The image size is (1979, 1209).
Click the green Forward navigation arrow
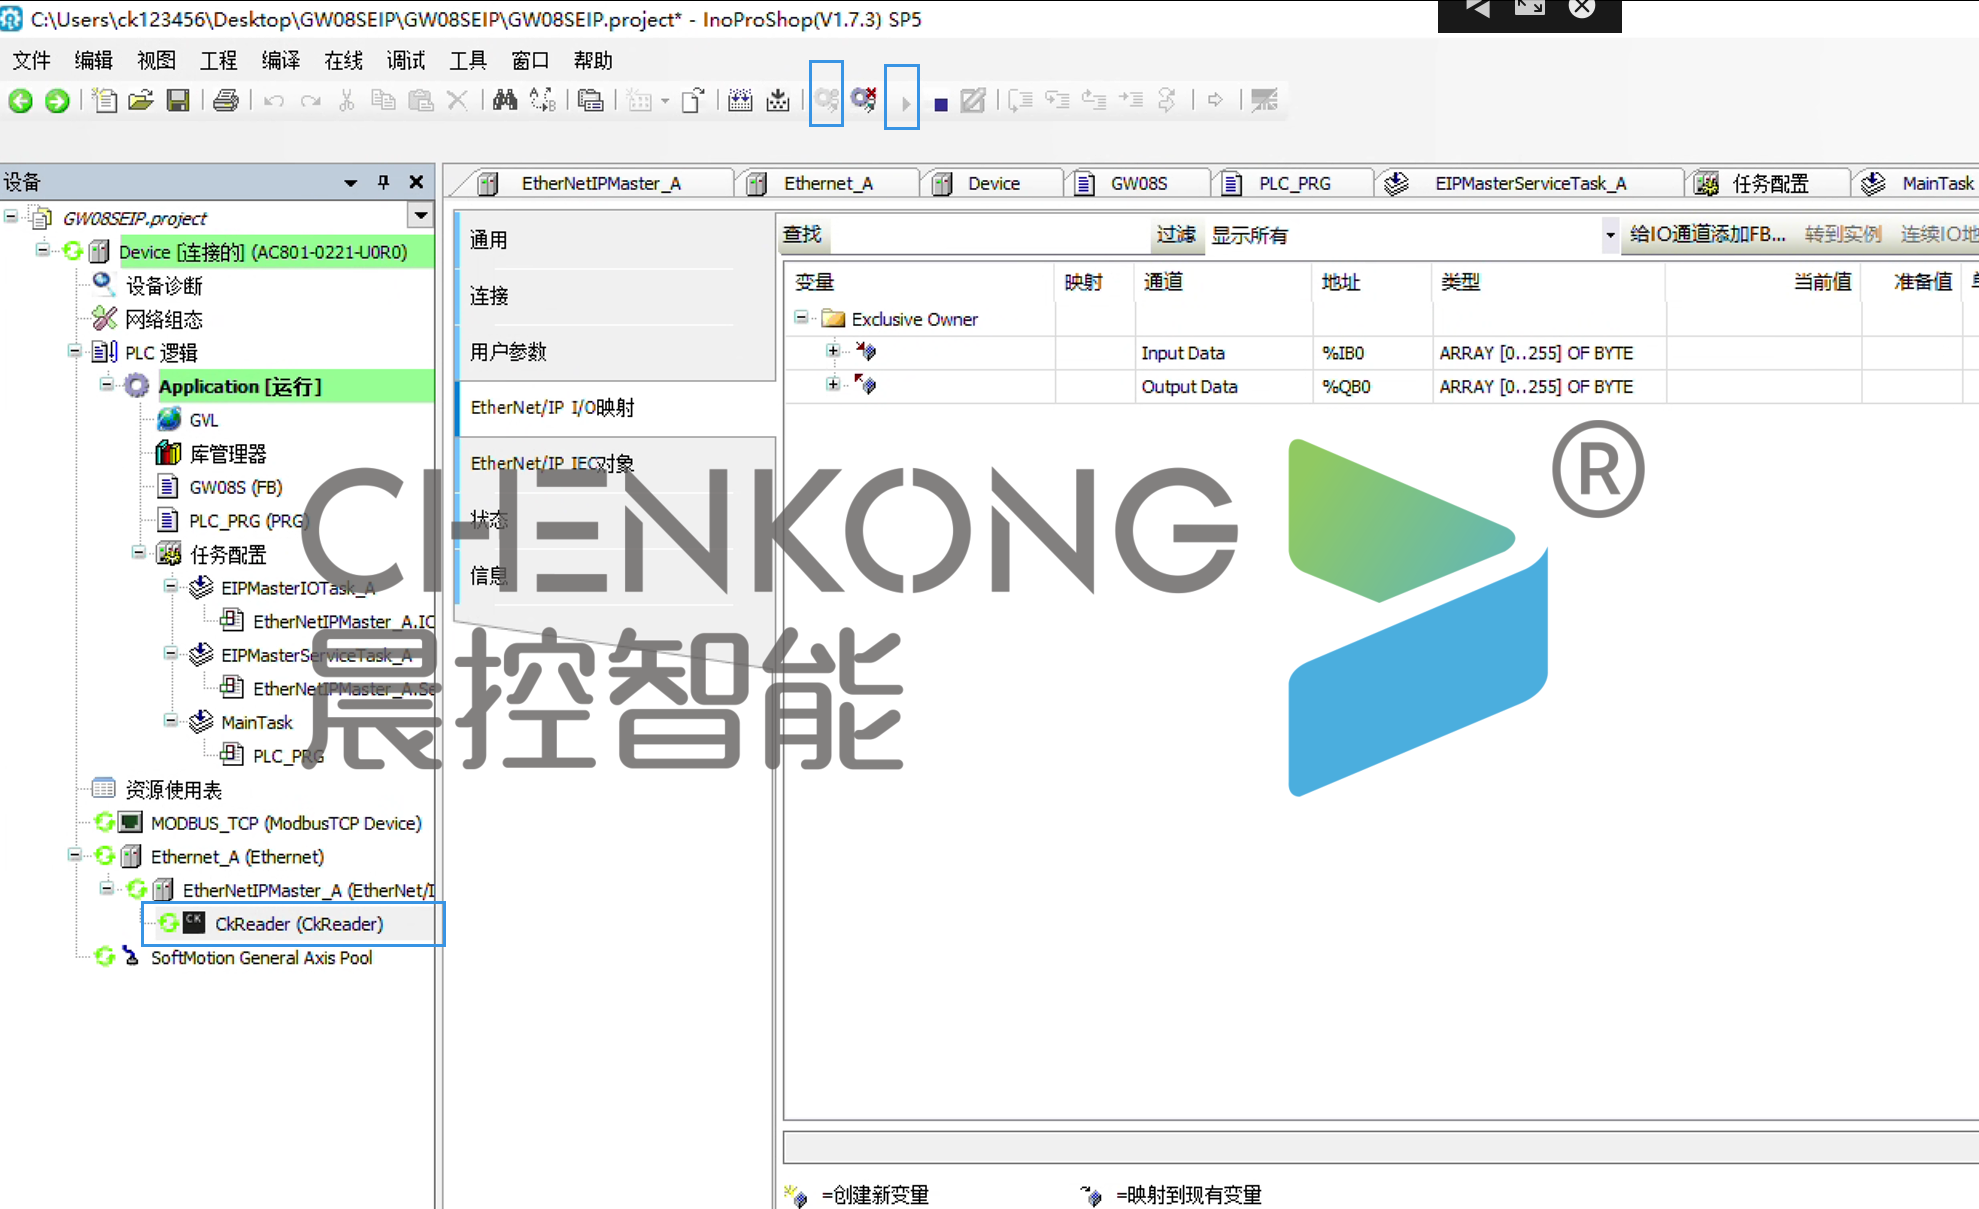click(57, 100)
